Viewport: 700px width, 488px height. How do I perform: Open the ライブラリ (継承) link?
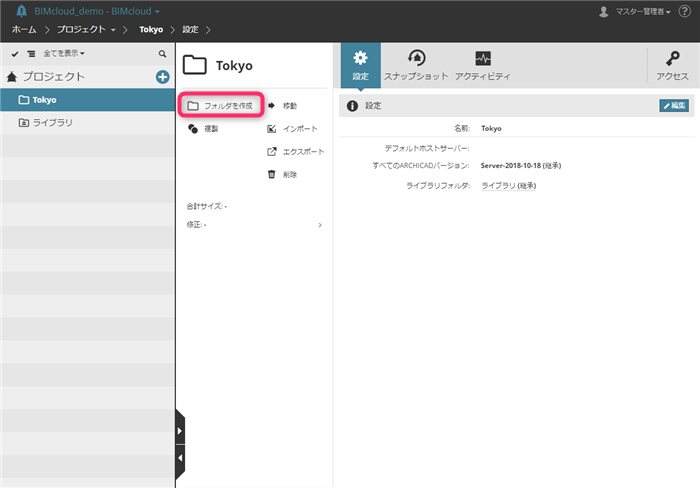click(x=508, y=186)
